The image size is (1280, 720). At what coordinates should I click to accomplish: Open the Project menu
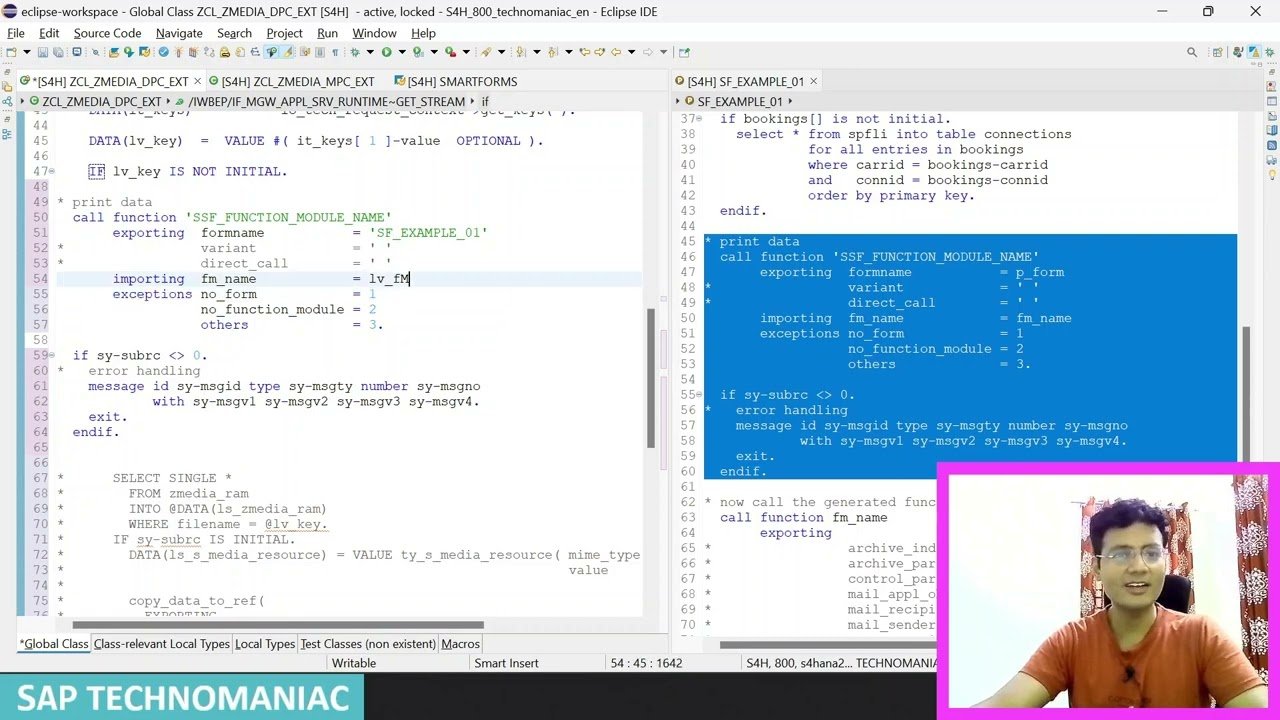point(284,33)
